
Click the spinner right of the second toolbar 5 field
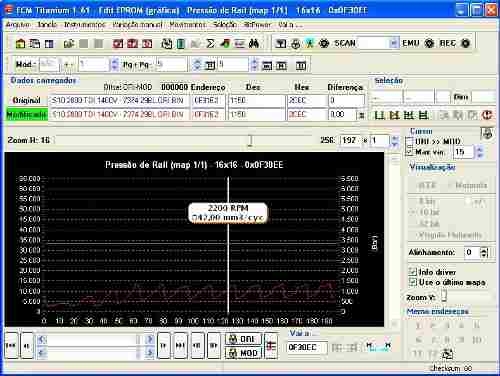click(254, 64)
